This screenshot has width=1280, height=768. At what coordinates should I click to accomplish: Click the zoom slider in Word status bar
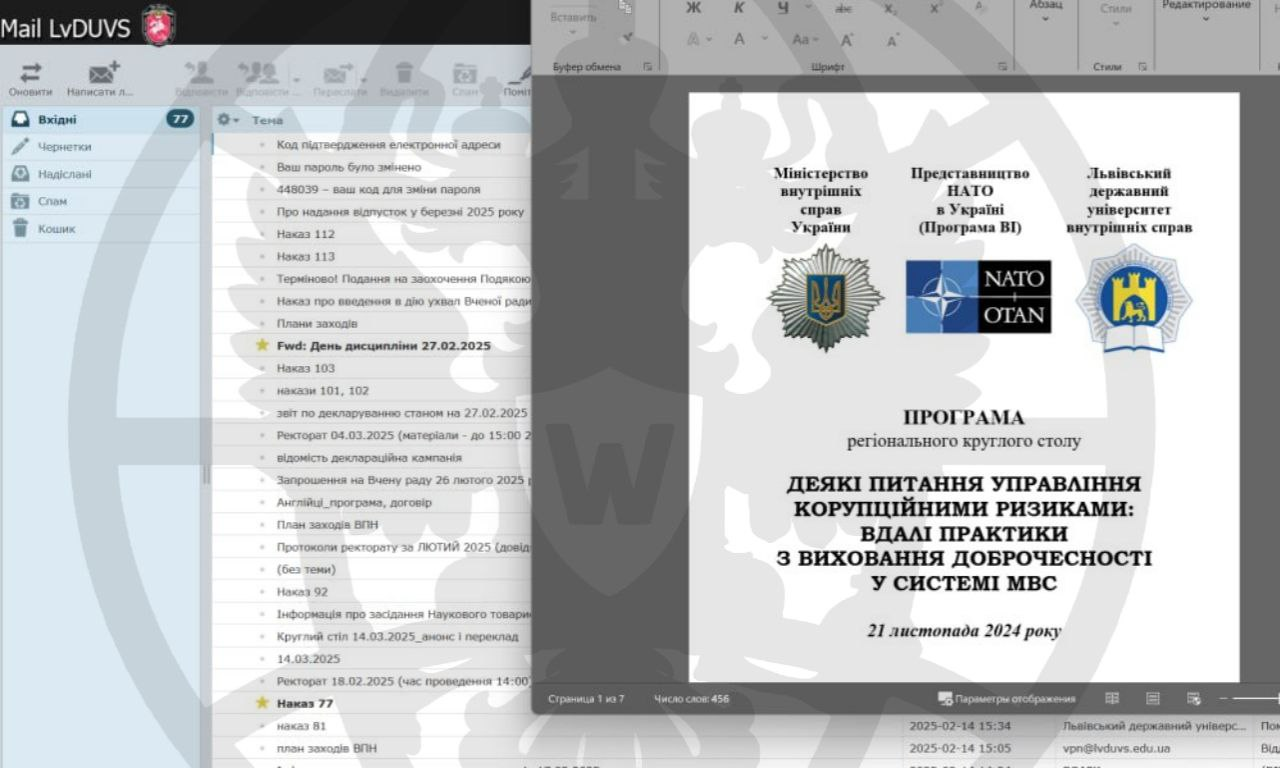point(1255,699)
